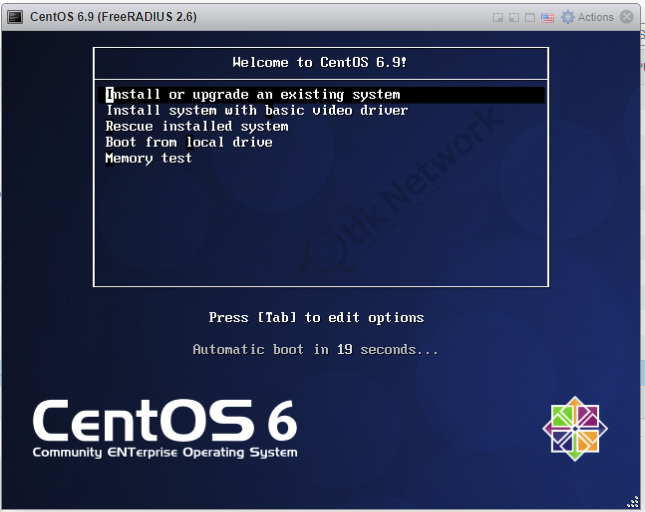This screenshot has width=645, height=512.
Task: Click the console window icon beside the title
Action: [15, 17]
